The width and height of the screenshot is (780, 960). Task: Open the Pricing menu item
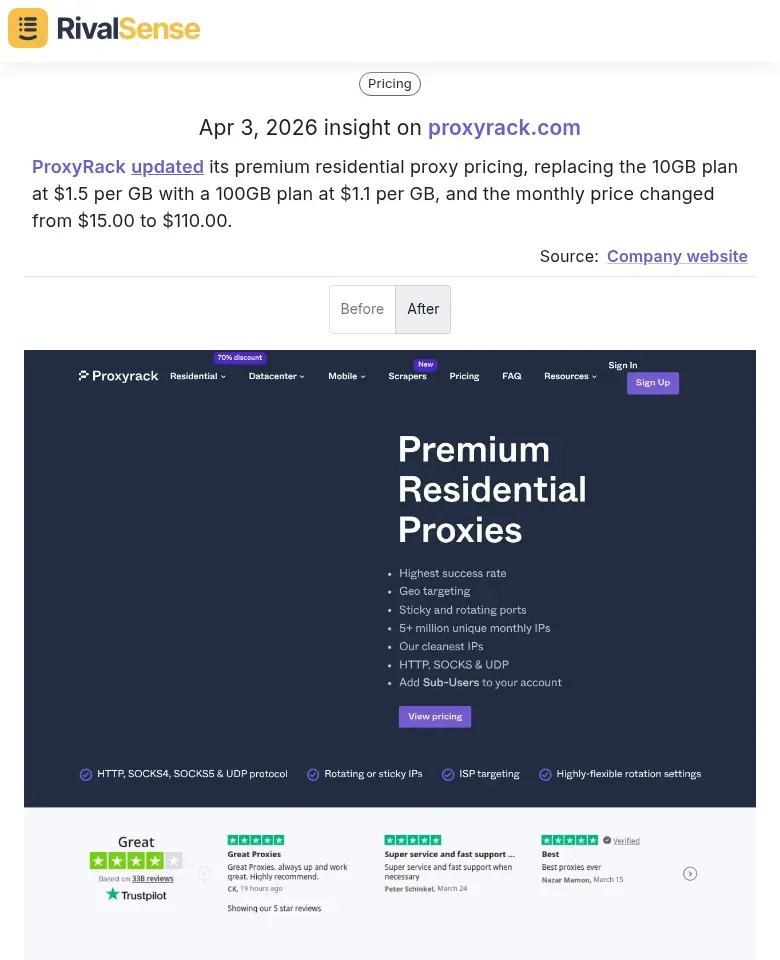pyautogui.click(x=464, y=376)
